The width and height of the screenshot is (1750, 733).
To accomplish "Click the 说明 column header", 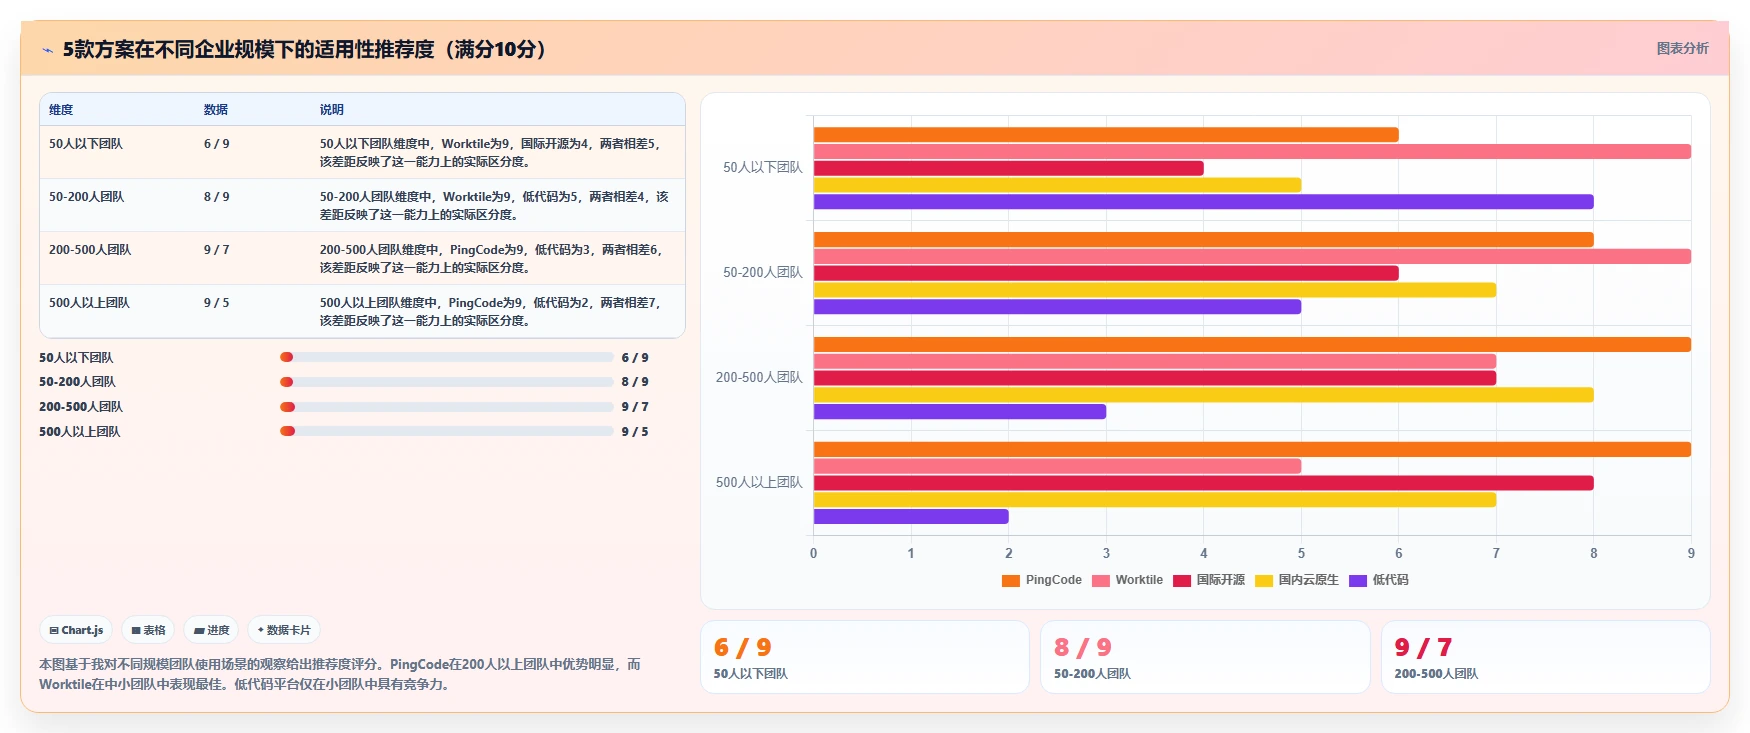I will tap(332, 110).
